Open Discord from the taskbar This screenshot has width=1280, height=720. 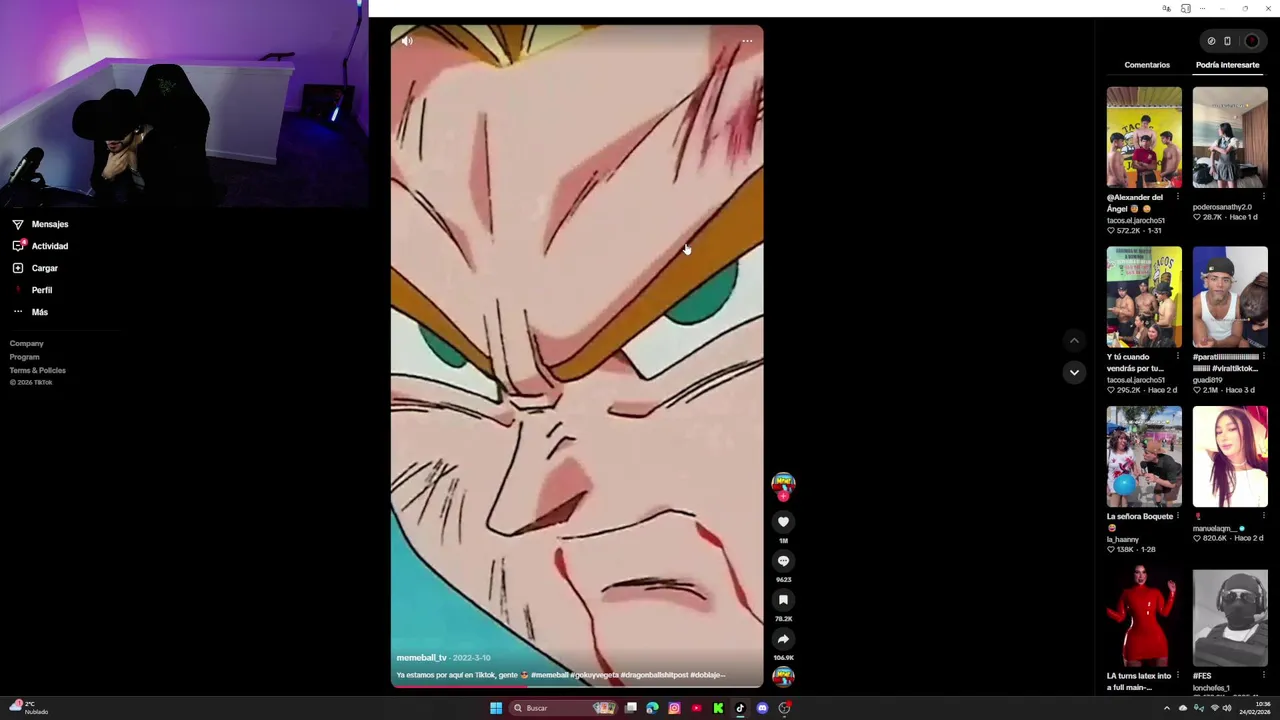(762, 708)
